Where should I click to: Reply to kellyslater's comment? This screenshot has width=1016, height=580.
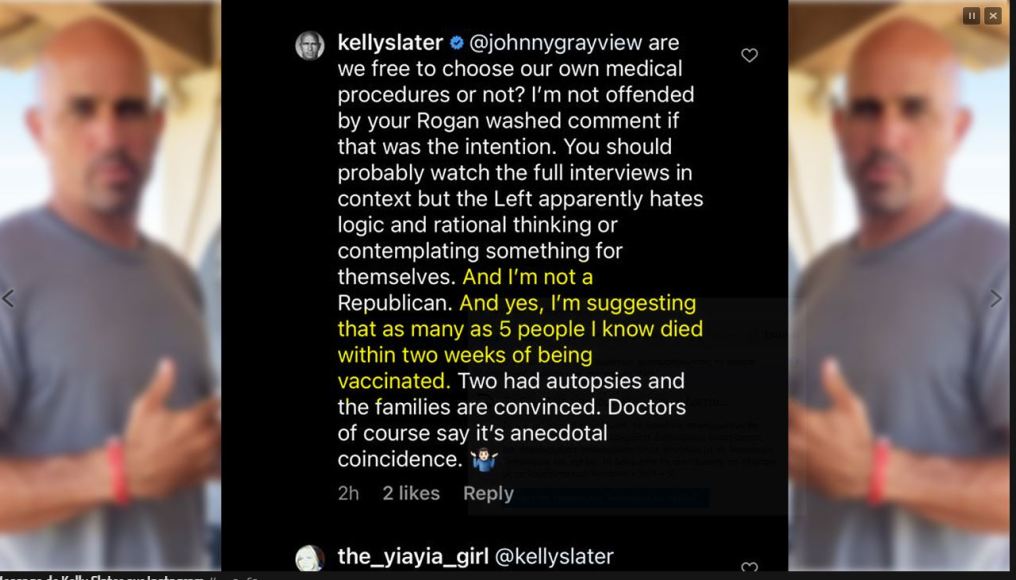pyautogui.click(x=488, y=493)
